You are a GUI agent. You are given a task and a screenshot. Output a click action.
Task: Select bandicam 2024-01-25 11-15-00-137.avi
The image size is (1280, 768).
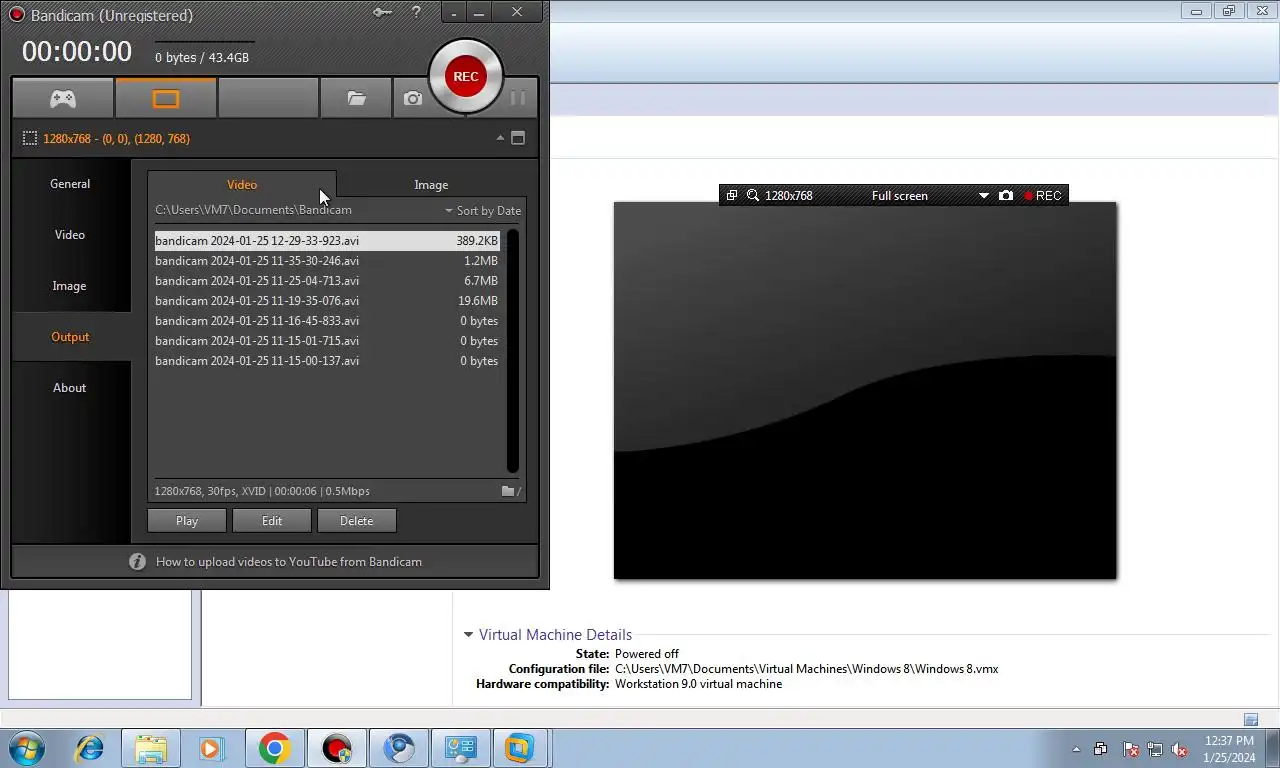[x=327, y=361]
